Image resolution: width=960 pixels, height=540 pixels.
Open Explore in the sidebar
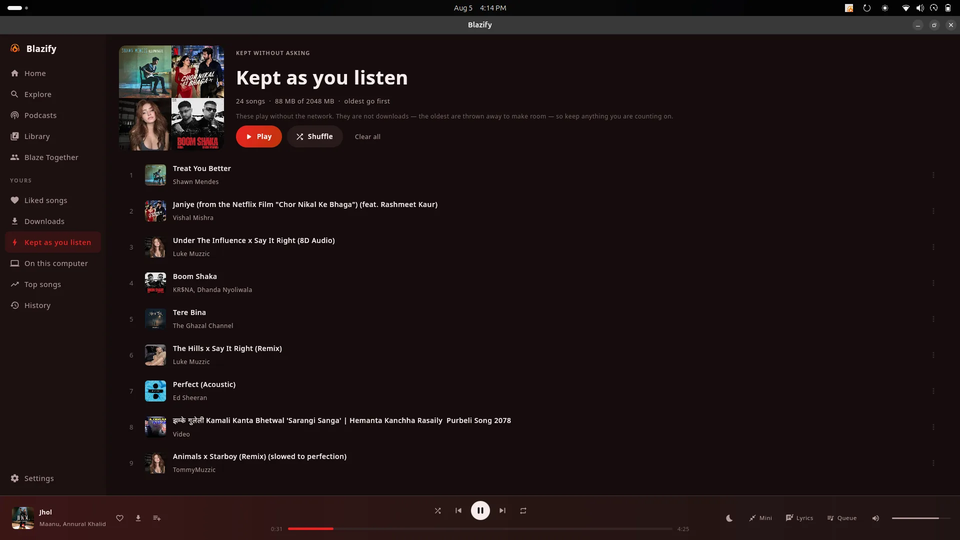click(x=53, y=94)
